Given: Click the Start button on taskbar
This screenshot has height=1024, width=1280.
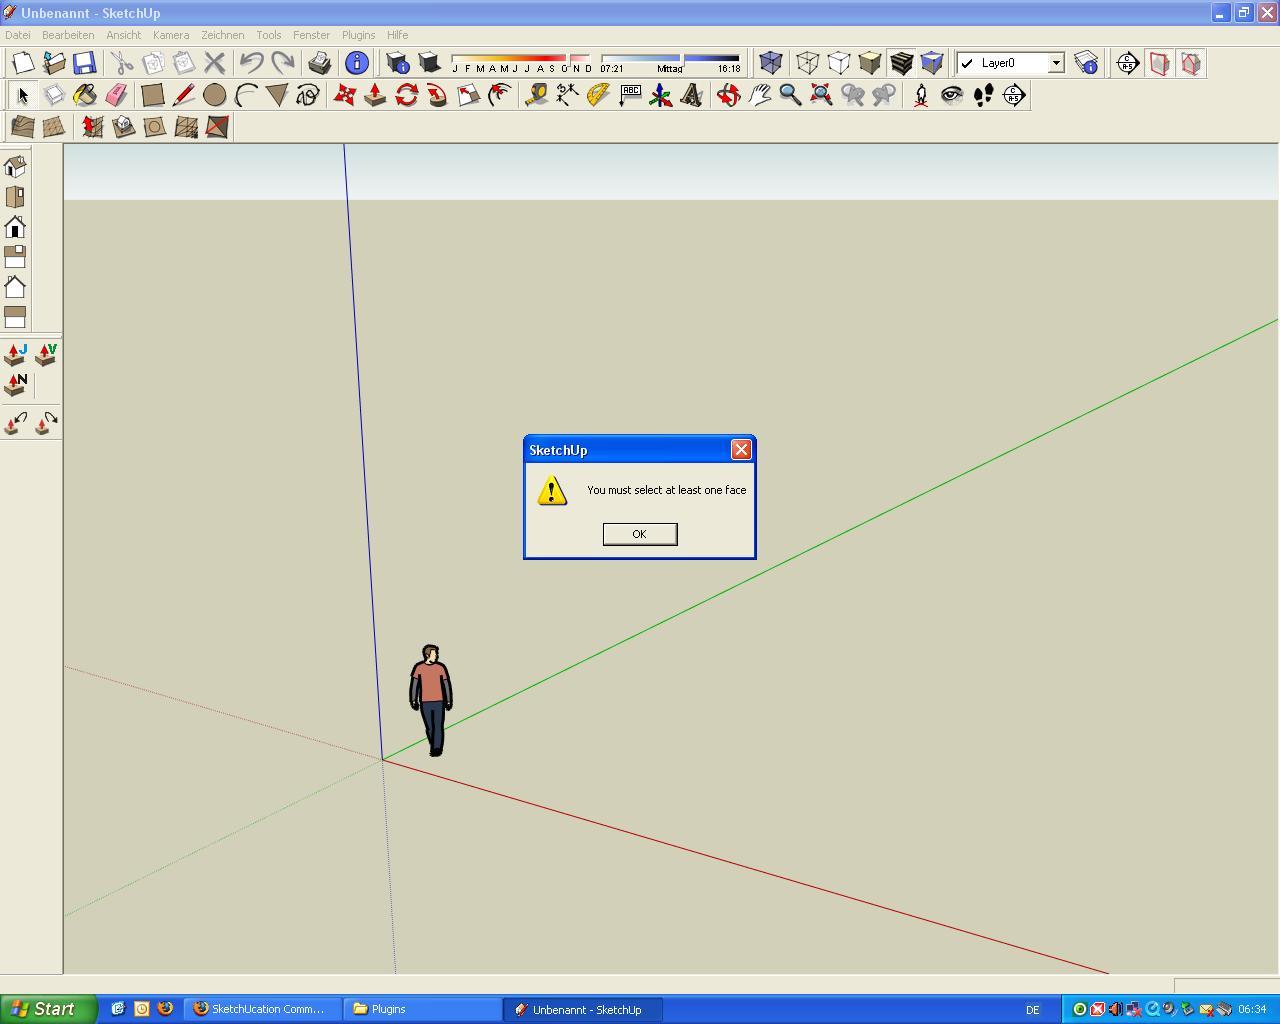Looking at the screenshot, I should (x=48, y=1009).
